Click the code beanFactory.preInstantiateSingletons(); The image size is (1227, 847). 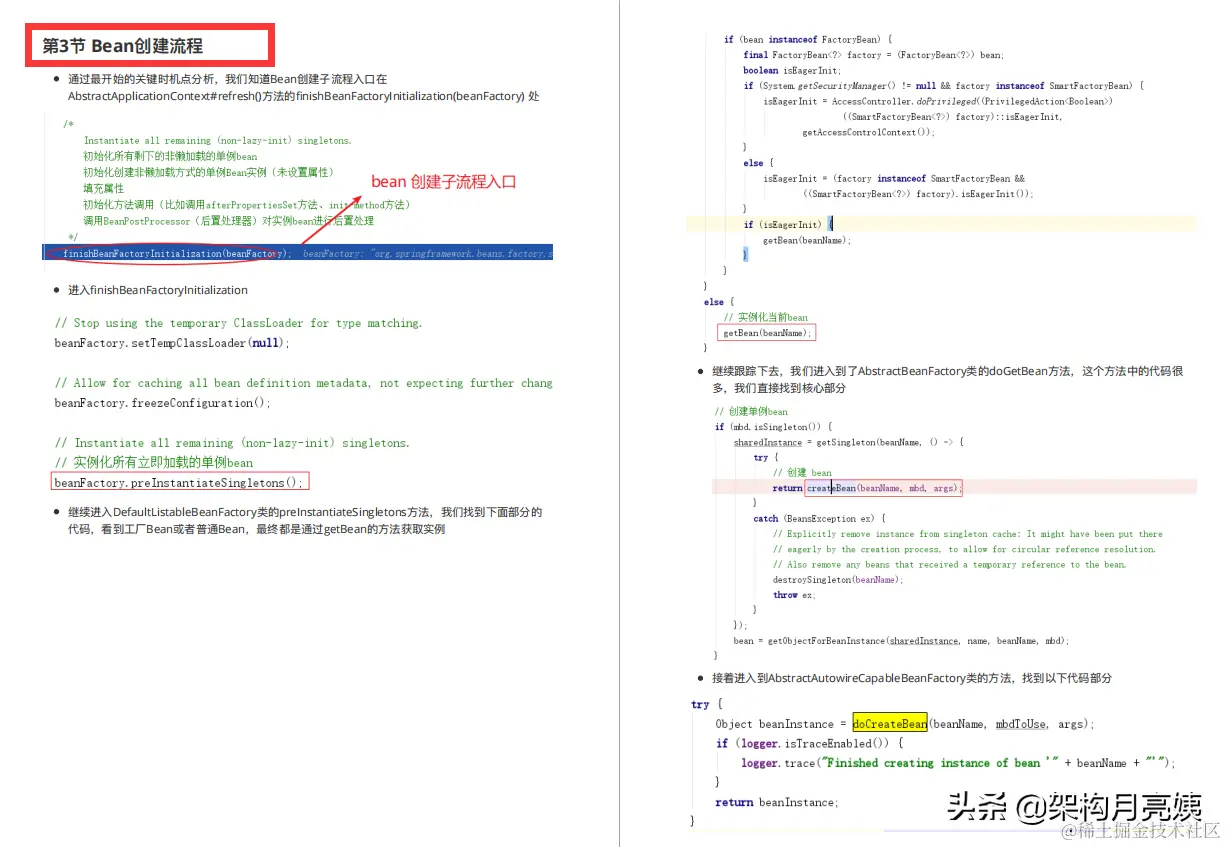click(179, 482)
